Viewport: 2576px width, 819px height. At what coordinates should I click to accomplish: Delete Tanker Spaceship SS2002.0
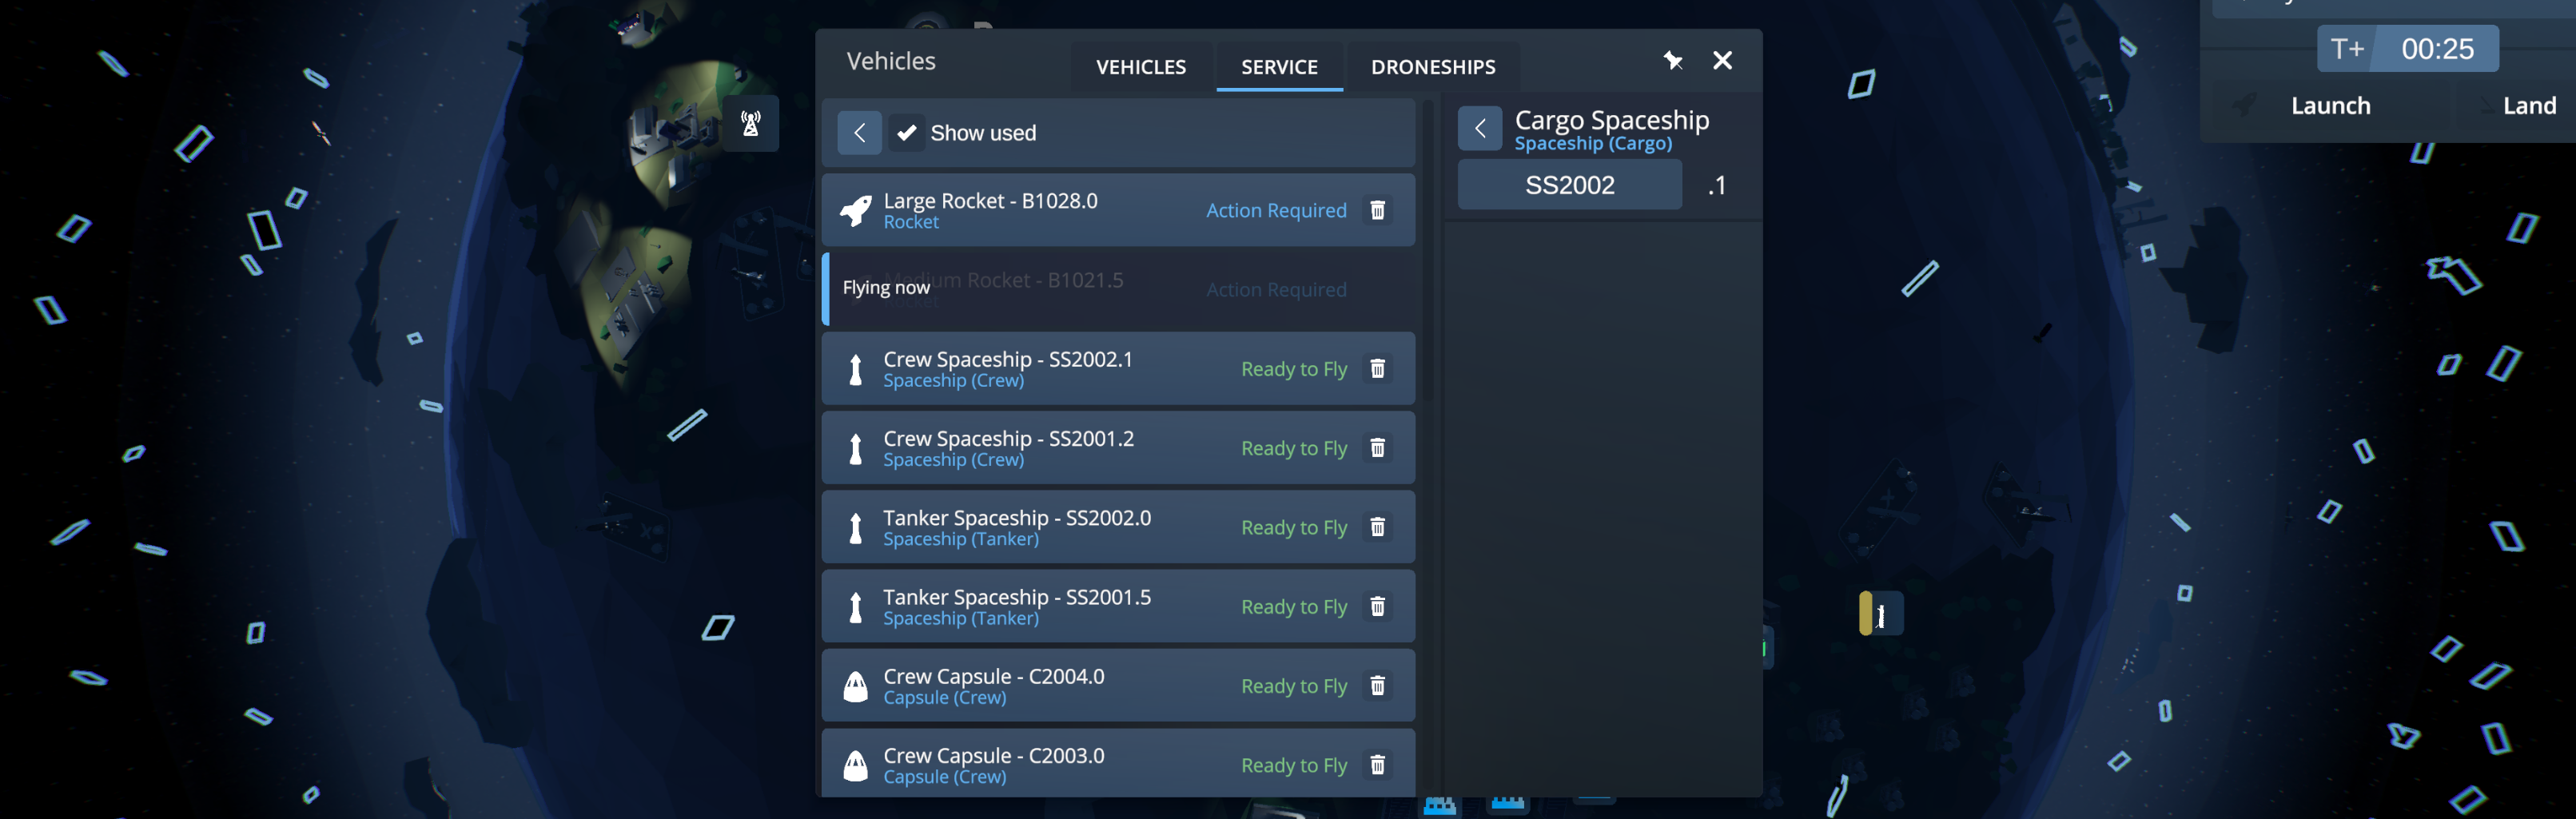(1377, 527)
